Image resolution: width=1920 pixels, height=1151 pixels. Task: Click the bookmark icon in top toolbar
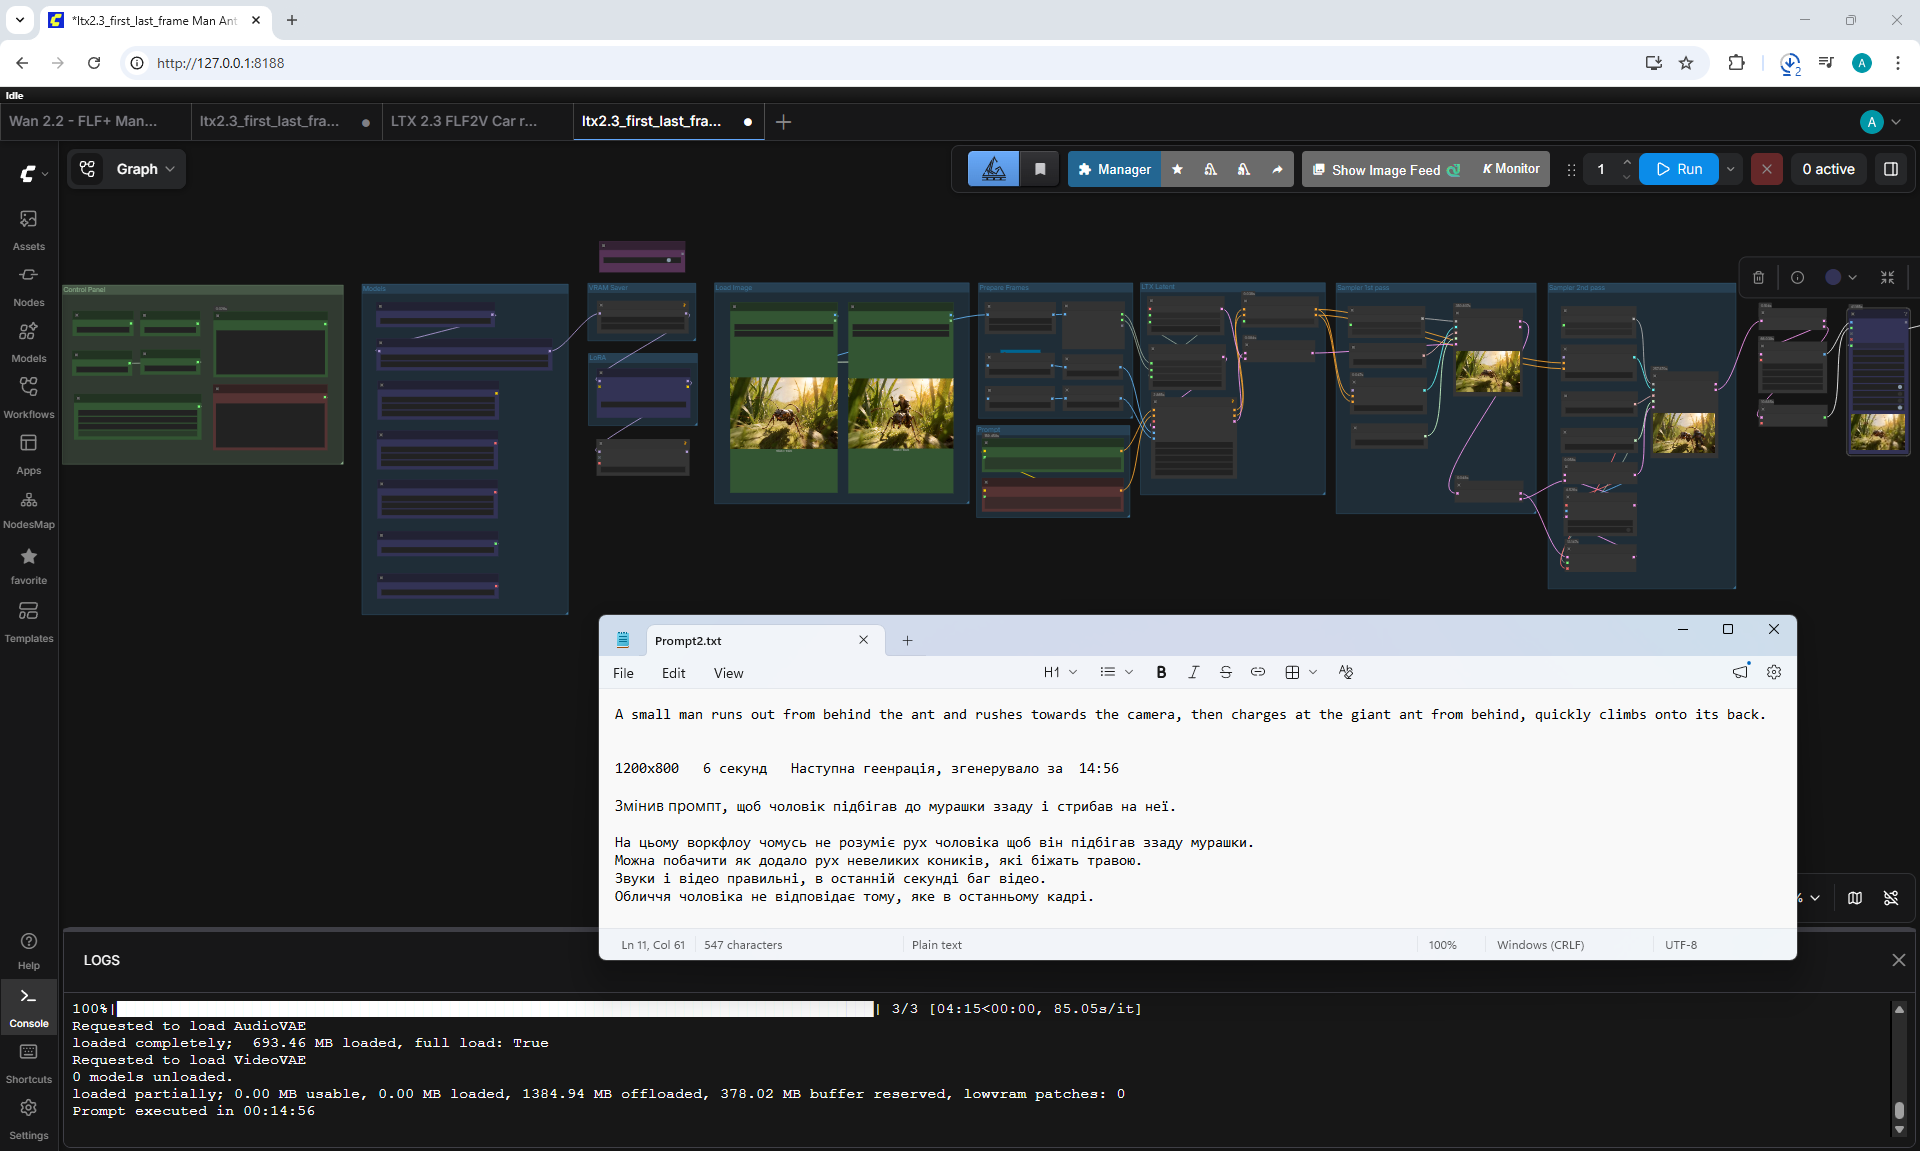[x=1040, y=169]
